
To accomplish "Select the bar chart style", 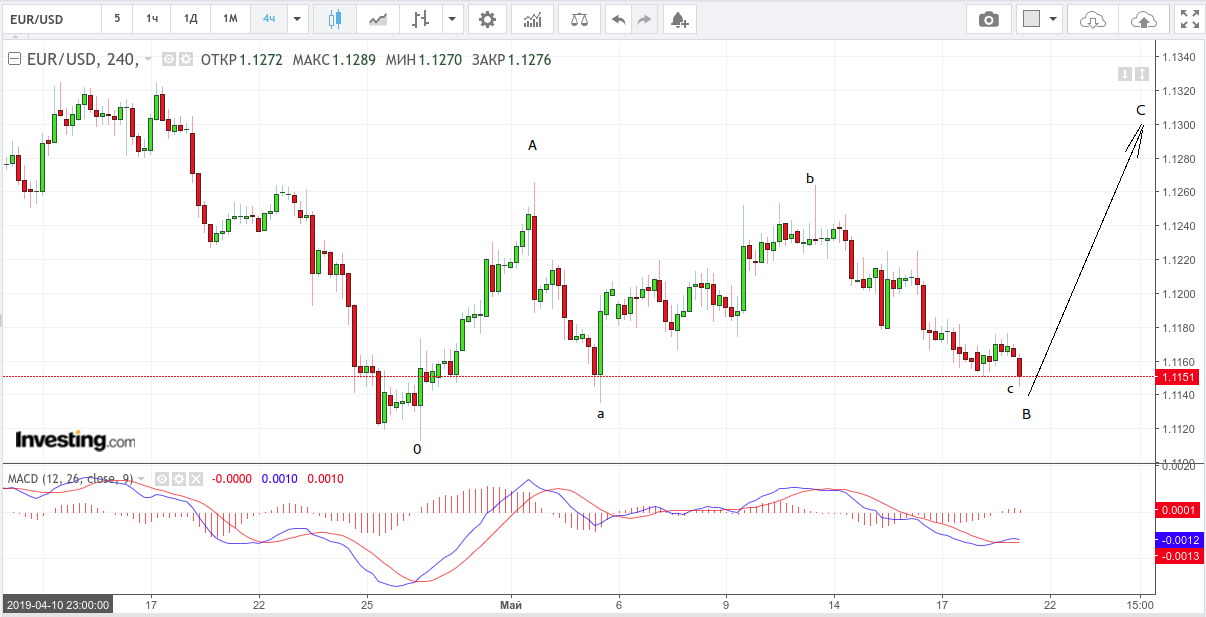I will [421, 19].
